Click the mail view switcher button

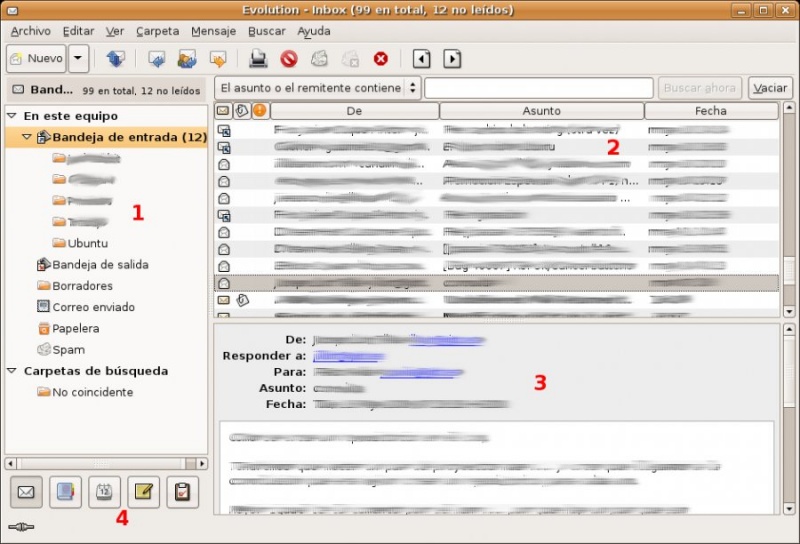coord(26,492)
